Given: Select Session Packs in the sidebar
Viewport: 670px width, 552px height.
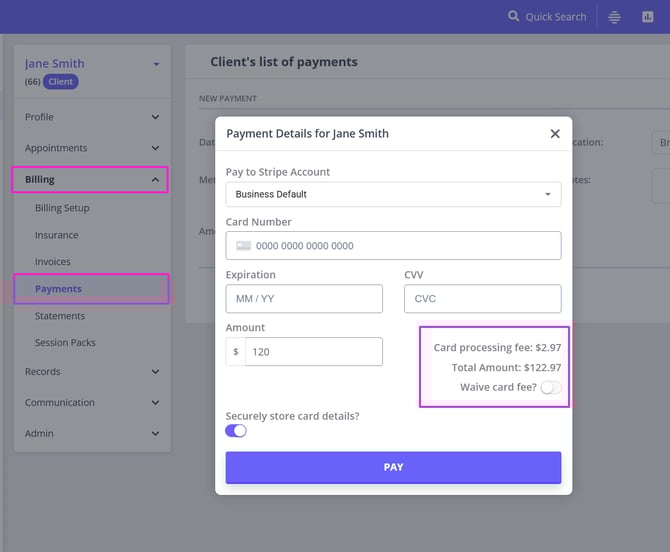Looking at the screenshot, I should tap(65, 343).
